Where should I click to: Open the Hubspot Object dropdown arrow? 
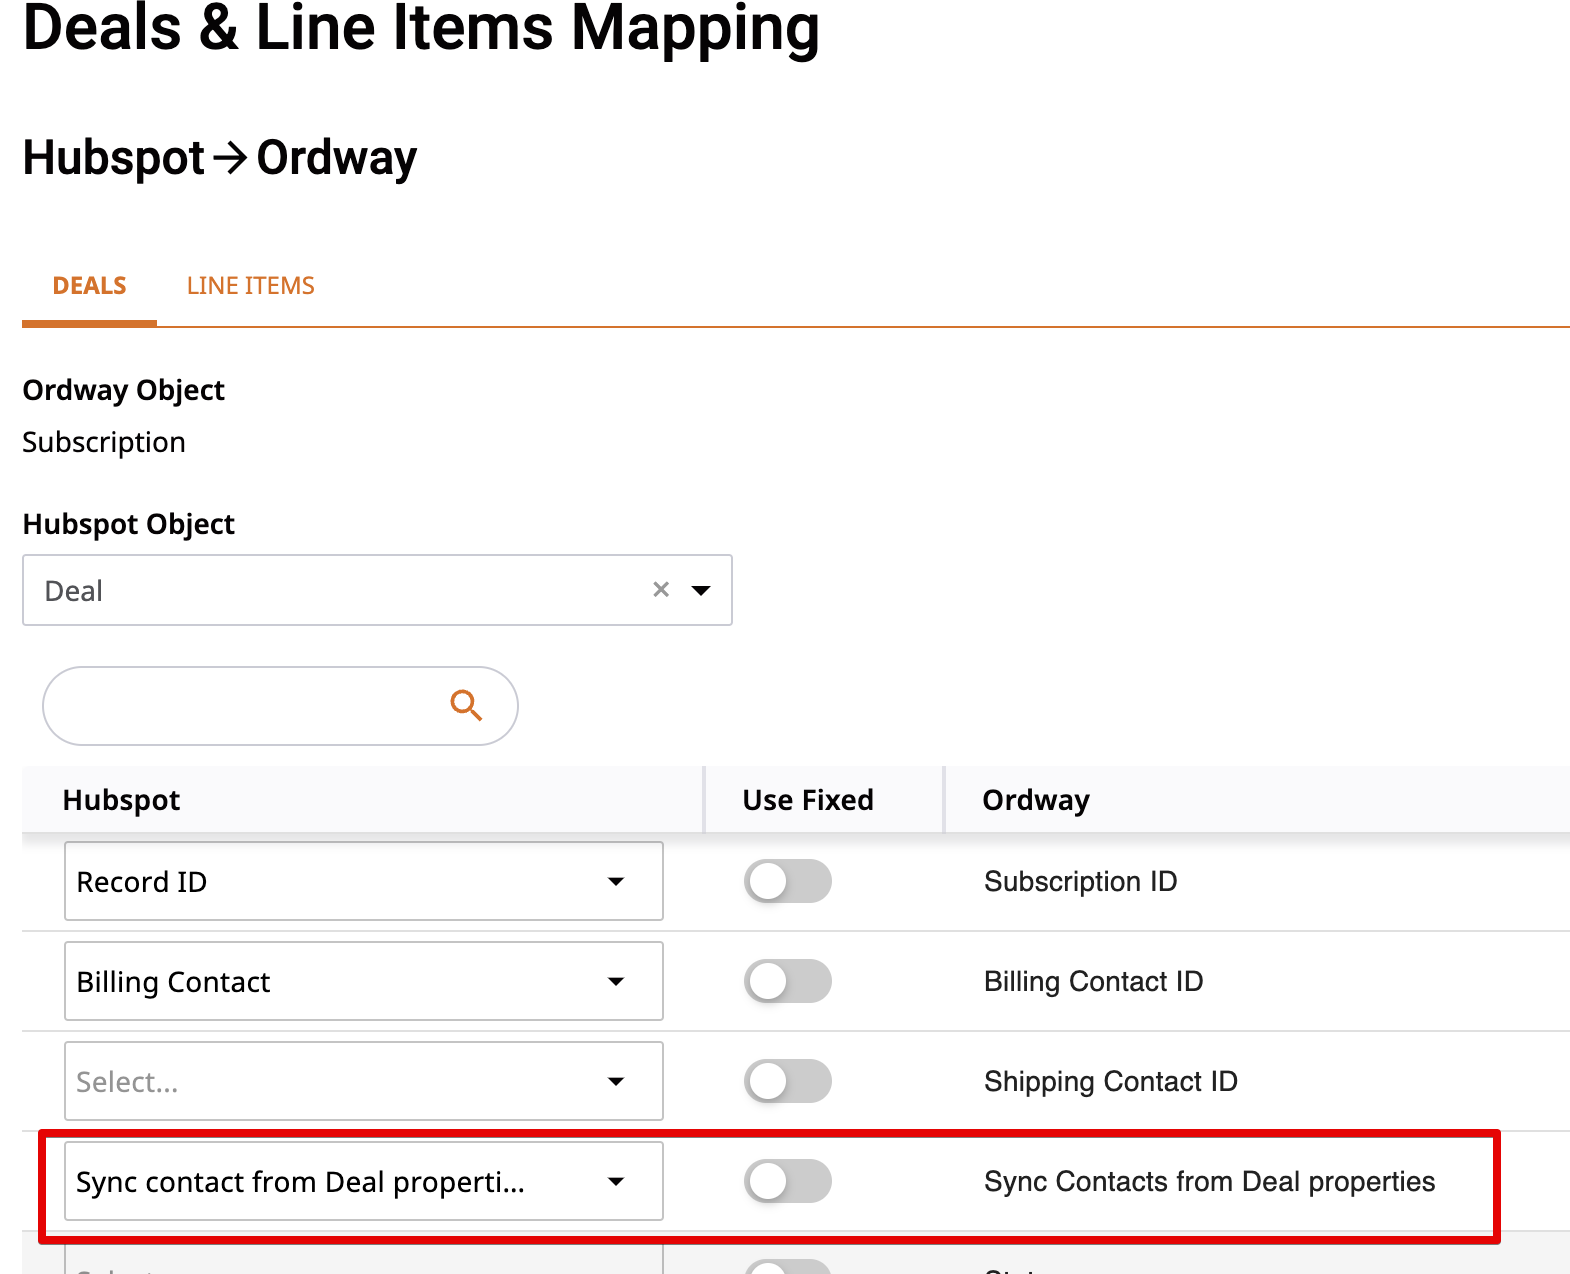[702, 590]
